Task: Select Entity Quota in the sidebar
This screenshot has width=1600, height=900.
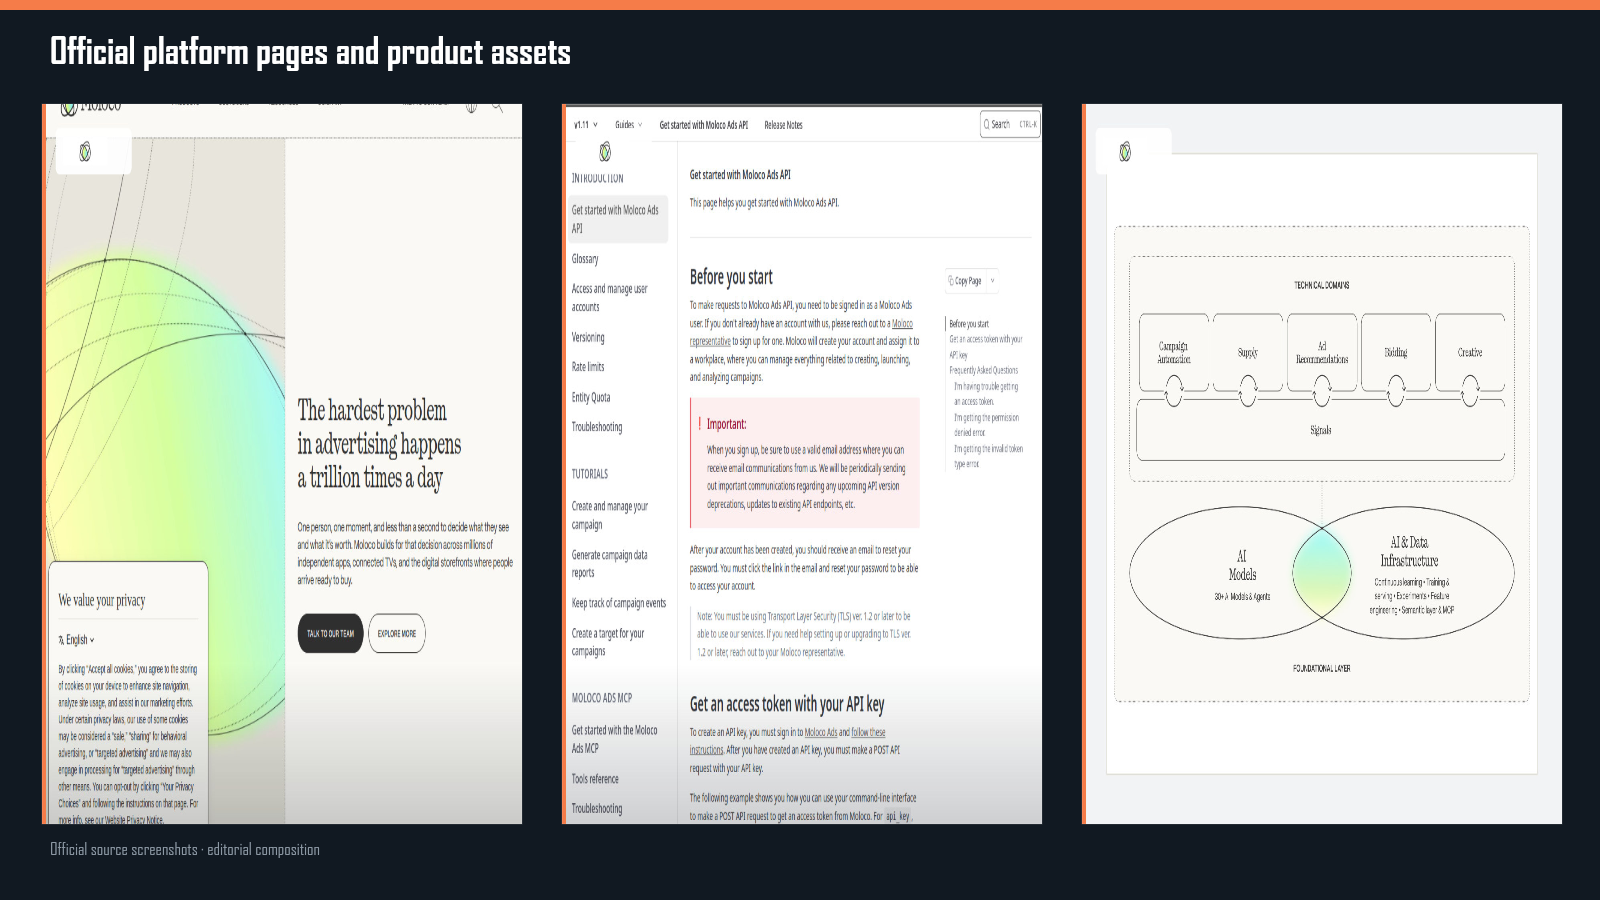Action: pyautogui.click(x=591, y=398)
